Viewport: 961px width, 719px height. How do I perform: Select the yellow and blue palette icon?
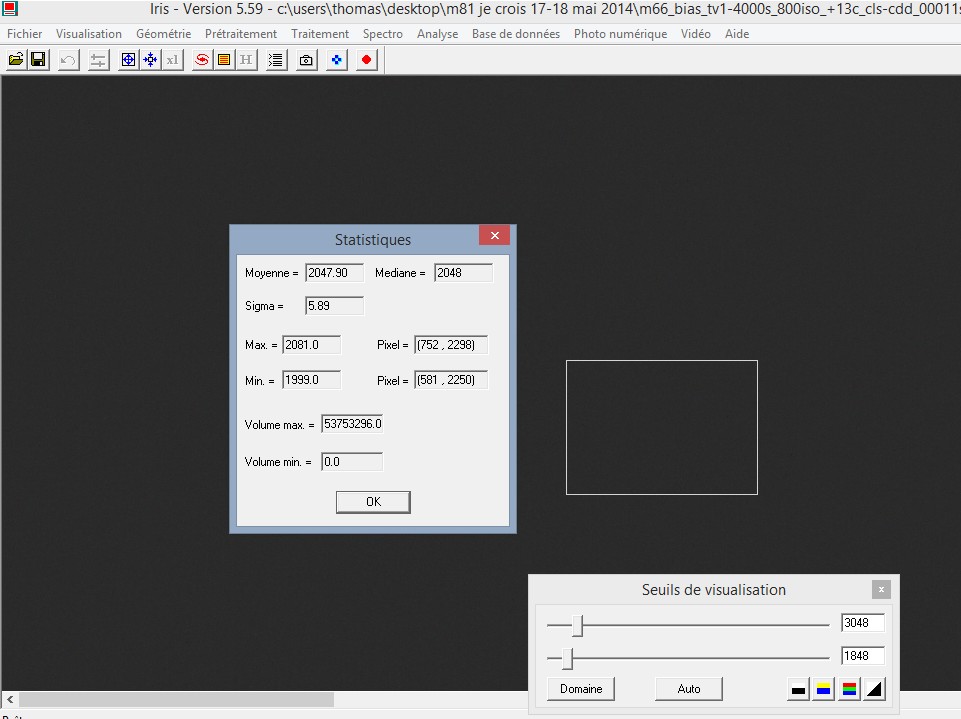coord(824,690)
